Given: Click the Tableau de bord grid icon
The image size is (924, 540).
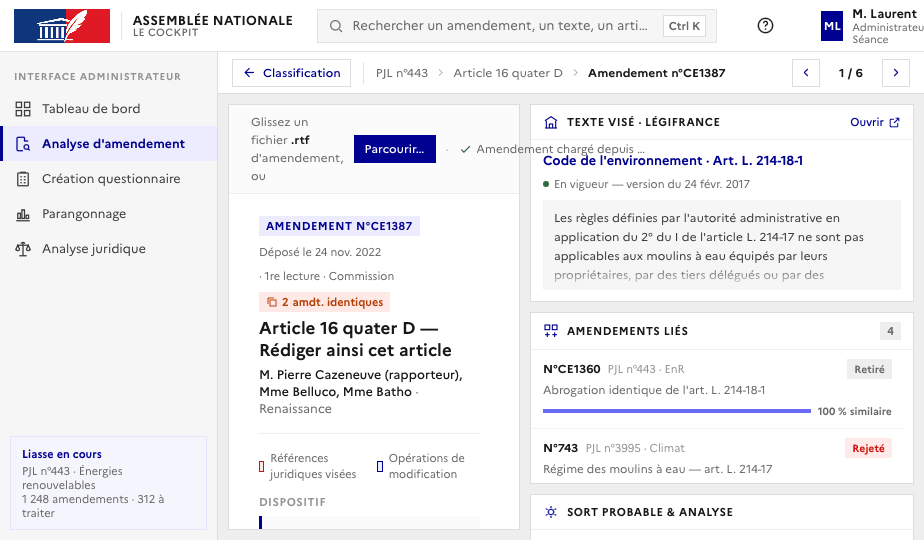Looking at the screenshot, I should (23, 108).
